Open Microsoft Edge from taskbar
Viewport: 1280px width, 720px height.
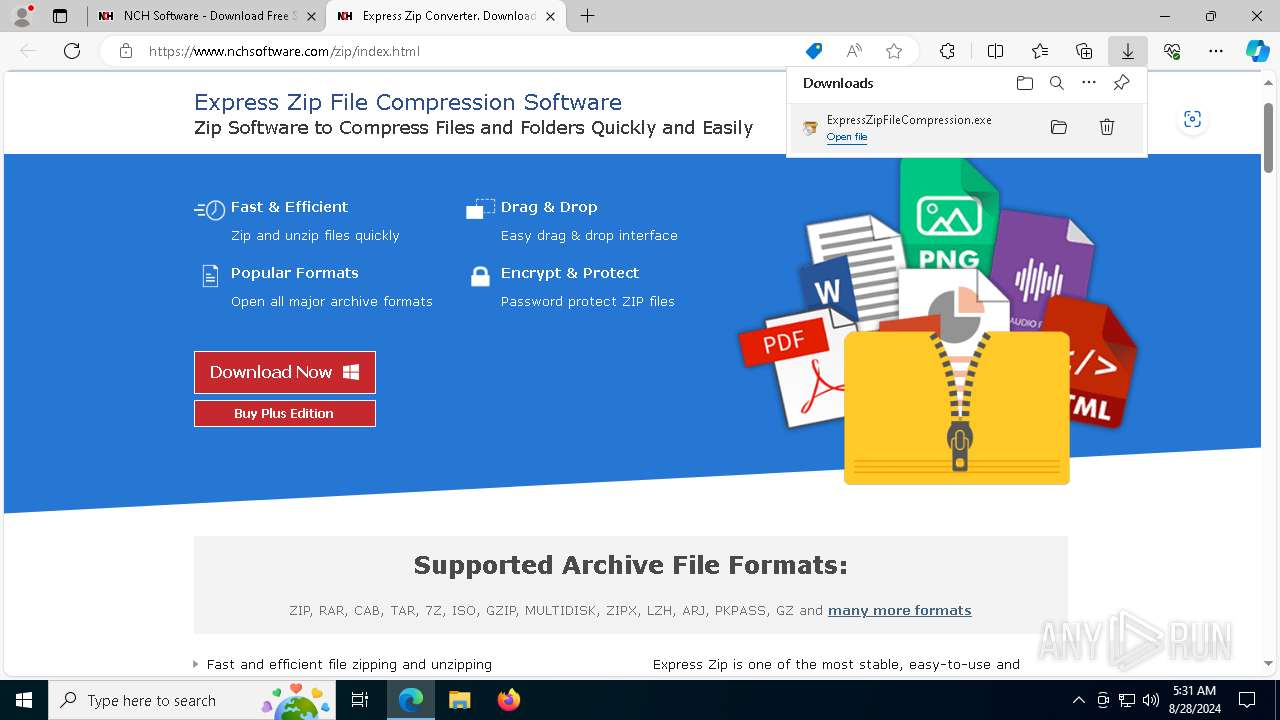(x=411, y=700)
